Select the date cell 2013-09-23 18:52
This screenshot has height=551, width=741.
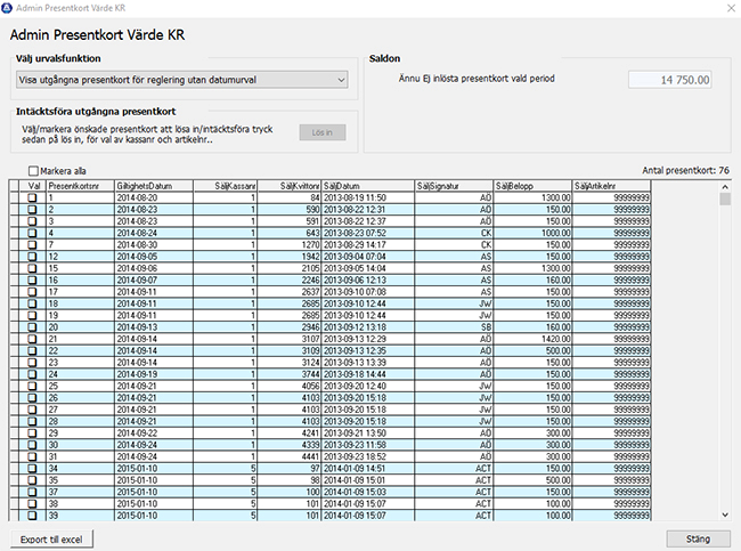click(x=368, y=456)
